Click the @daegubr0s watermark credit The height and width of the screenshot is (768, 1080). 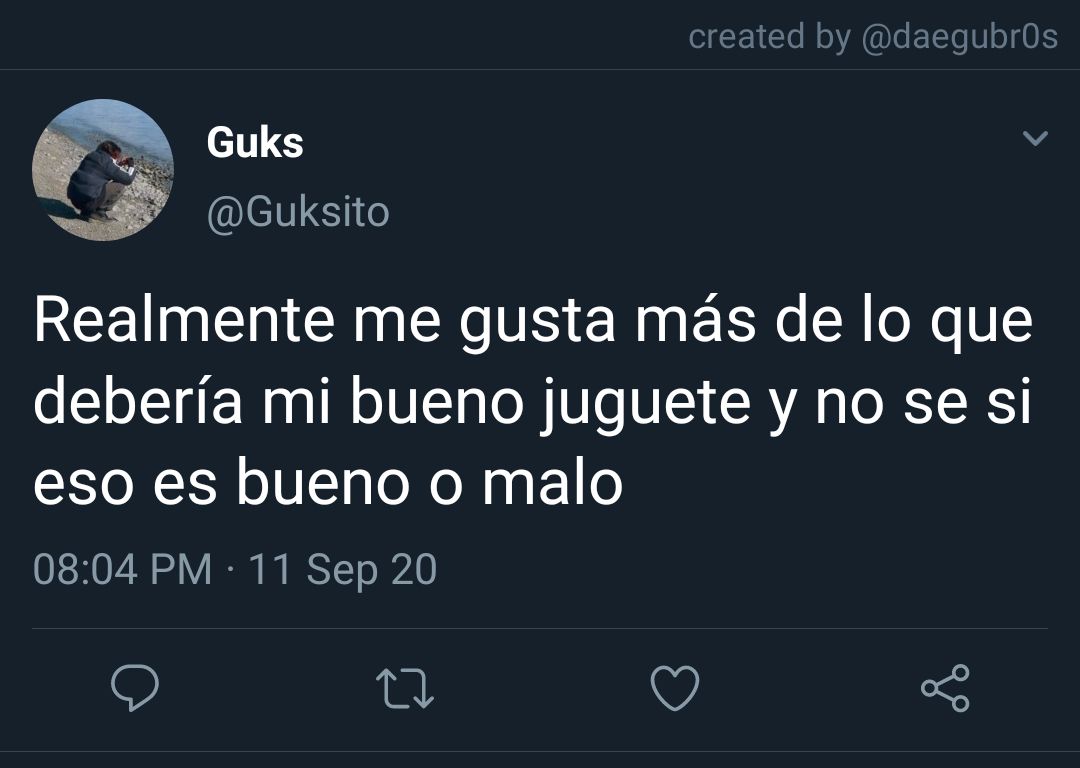click(959, 37)
